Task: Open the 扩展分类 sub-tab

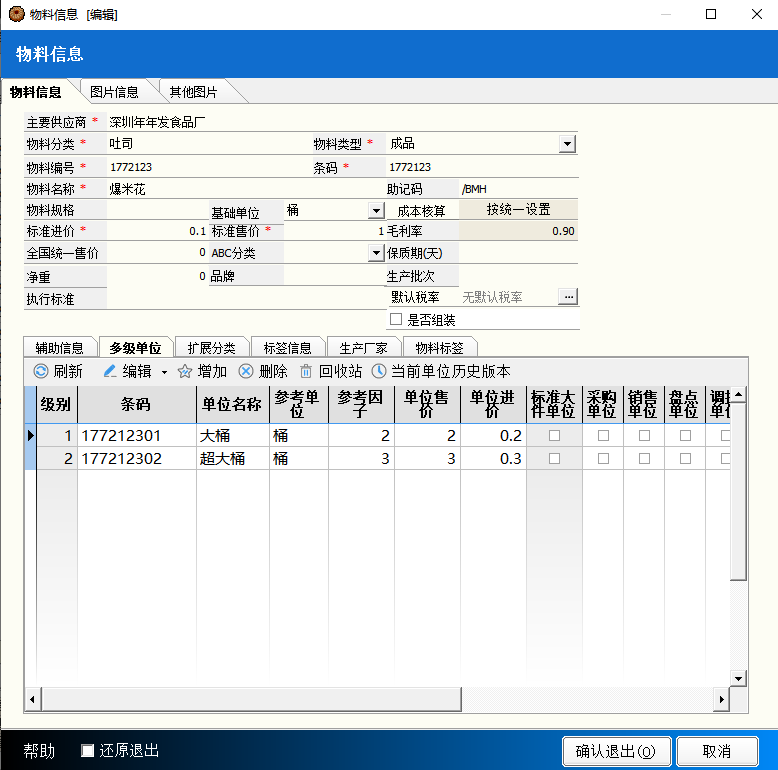Action: tap(212, 348)
